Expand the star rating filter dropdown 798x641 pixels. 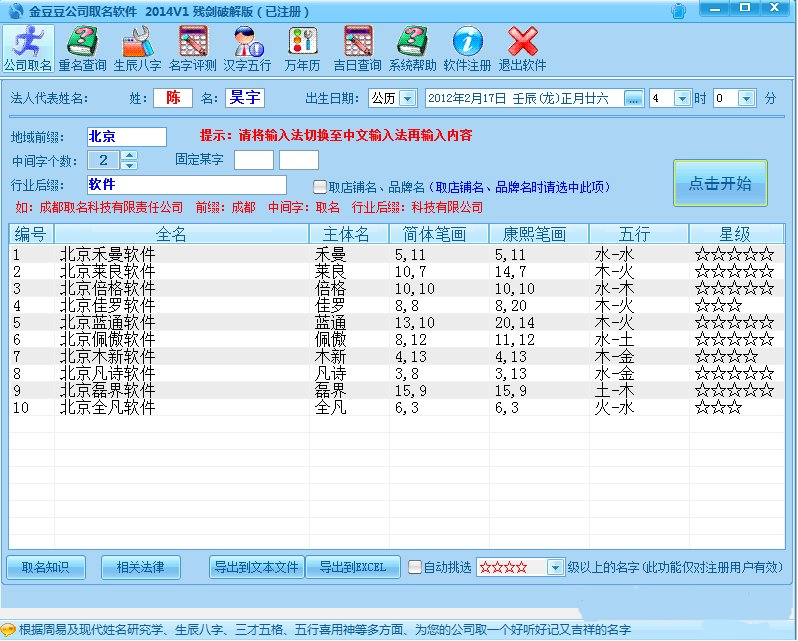click(556, 567)
